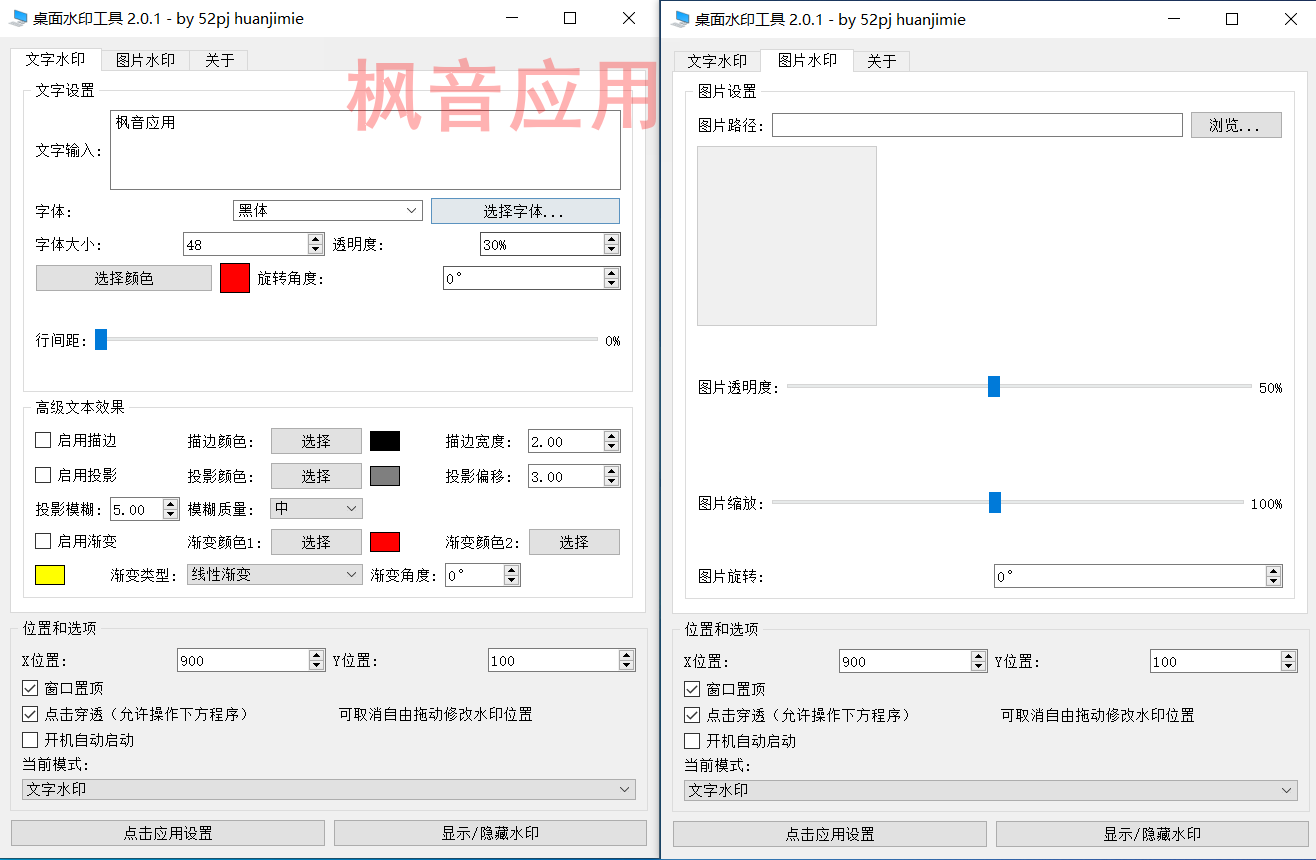Enable 启用投影 checkbox
The height and width of the screenshot is (860, 1316).
point(43,475)
